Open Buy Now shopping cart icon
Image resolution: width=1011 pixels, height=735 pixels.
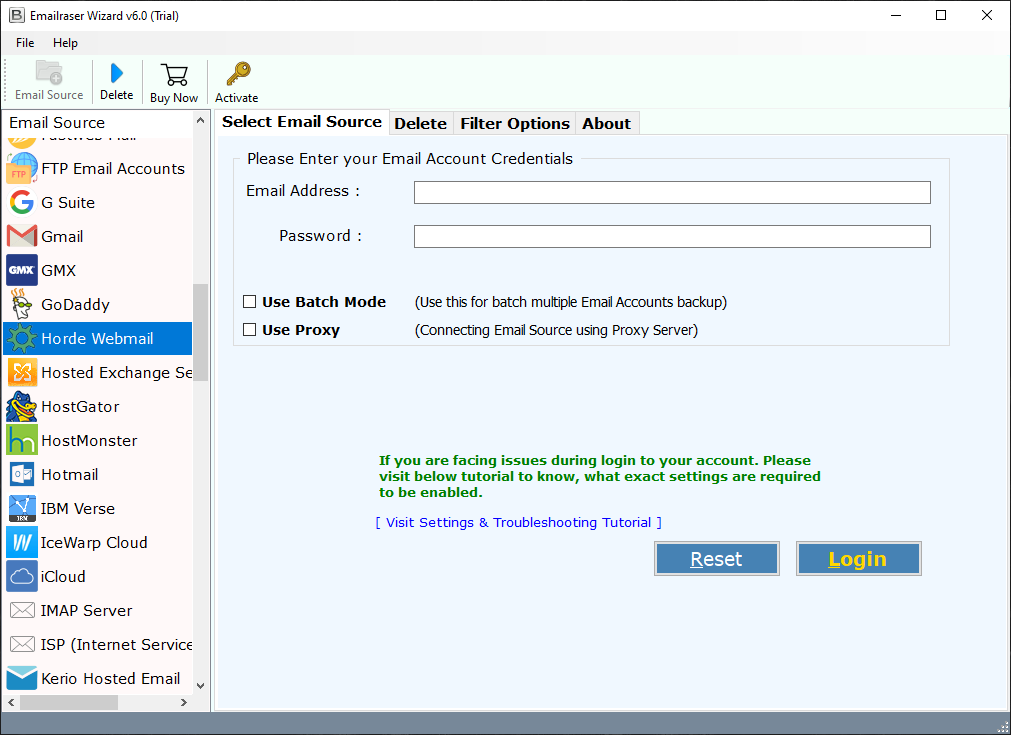tap(174, 74)
